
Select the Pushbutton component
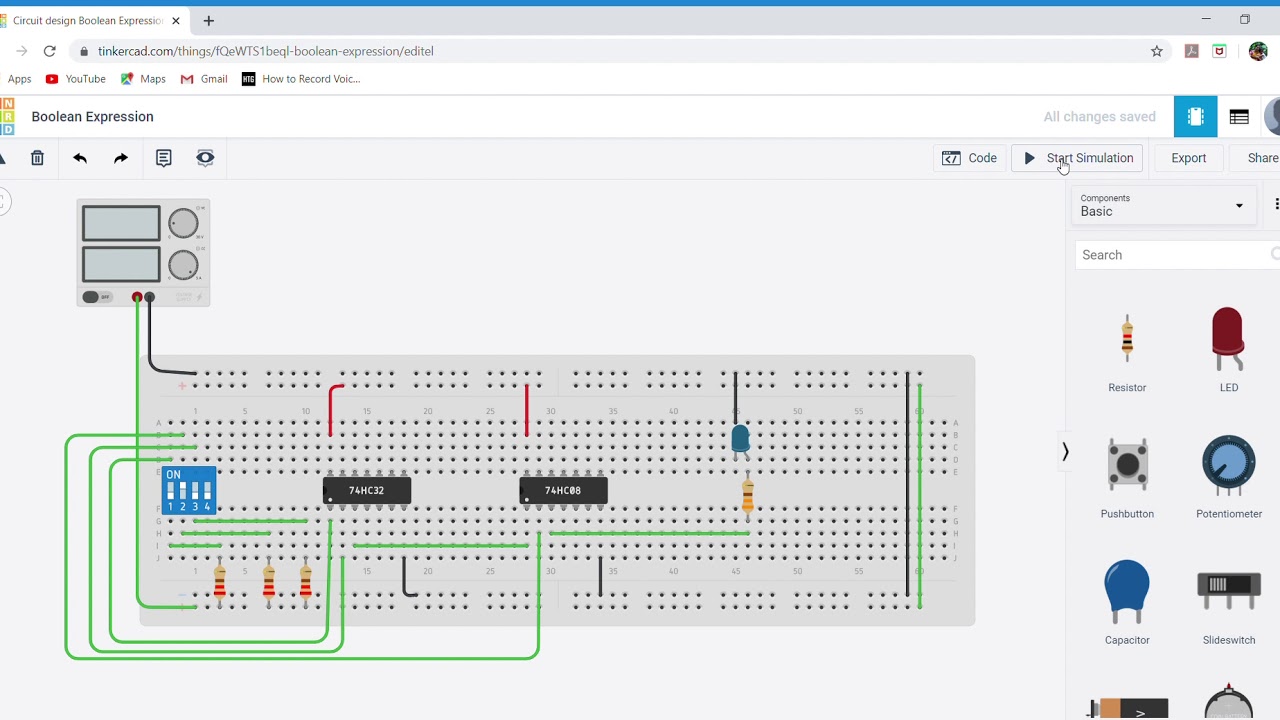coord(1127,474)
